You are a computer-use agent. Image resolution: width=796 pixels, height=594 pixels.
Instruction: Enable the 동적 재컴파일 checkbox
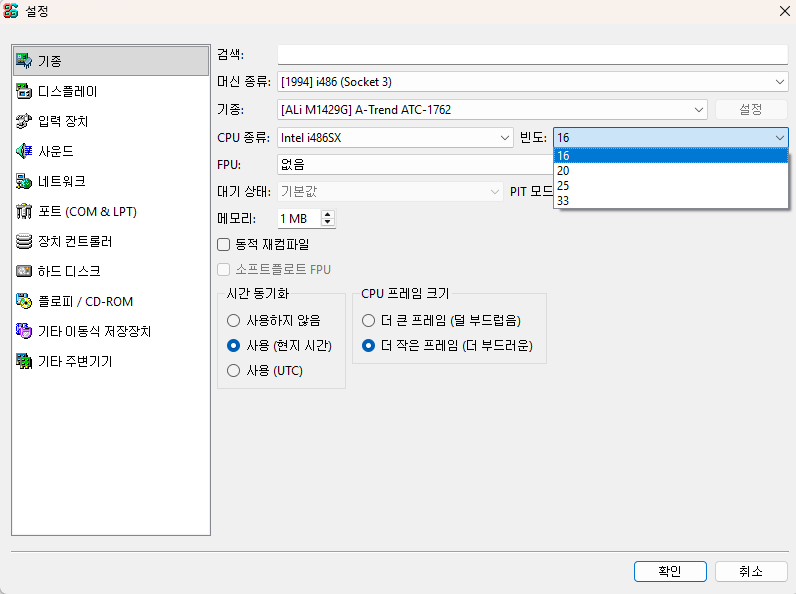(224, 244)
